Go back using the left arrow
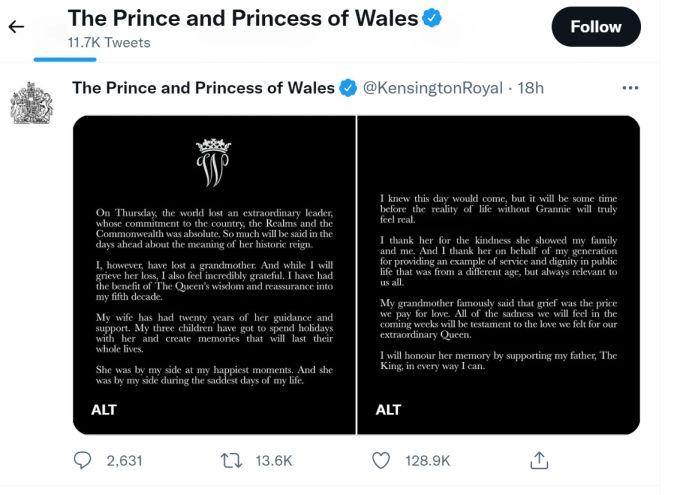This screenshot has height=495, width=680. click(16, 27)
